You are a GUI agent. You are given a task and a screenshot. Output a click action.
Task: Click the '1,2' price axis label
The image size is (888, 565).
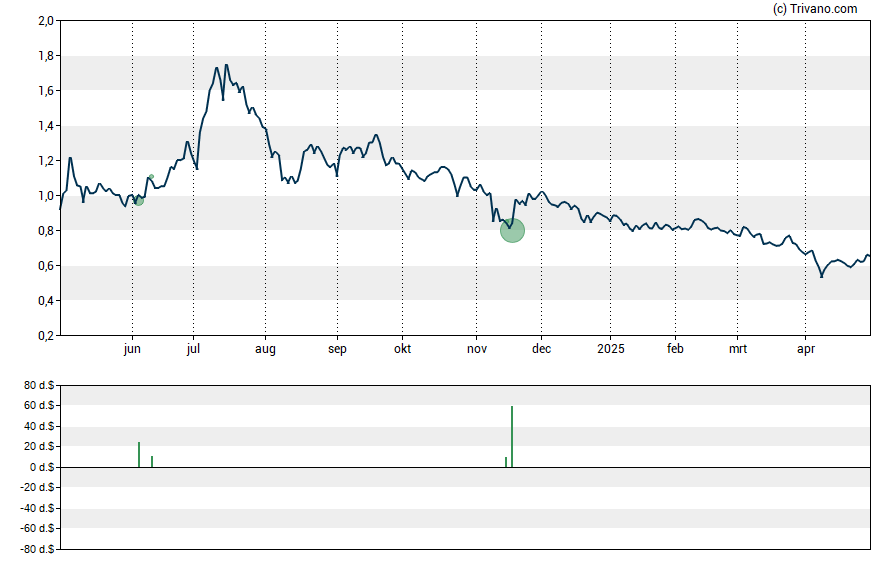click(46, 161)
